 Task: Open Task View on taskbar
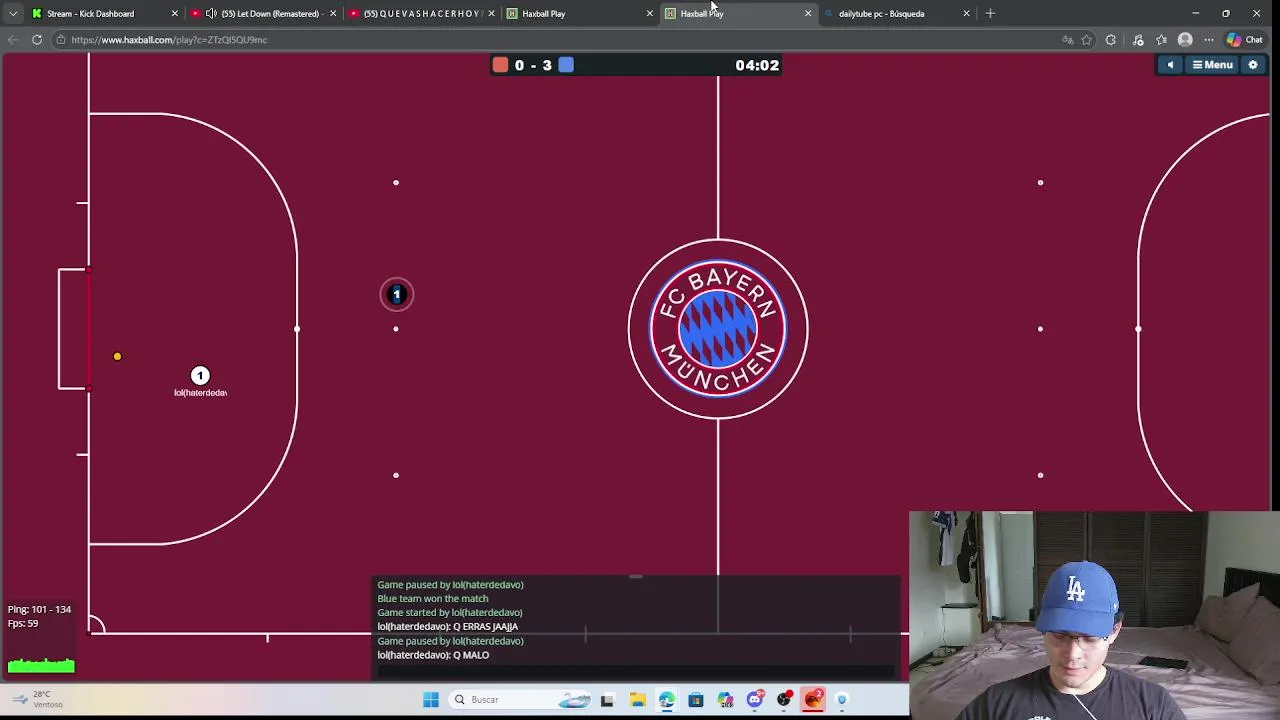point(607,700)
